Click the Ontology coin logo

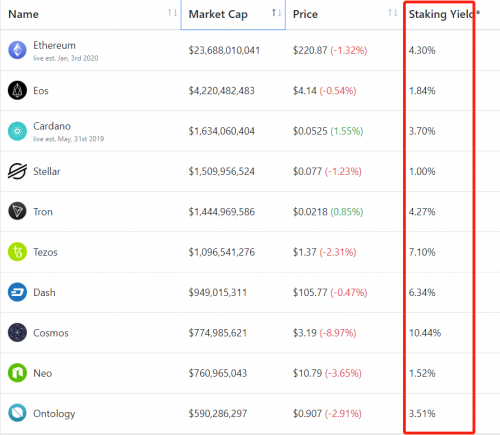click(17, 413)
